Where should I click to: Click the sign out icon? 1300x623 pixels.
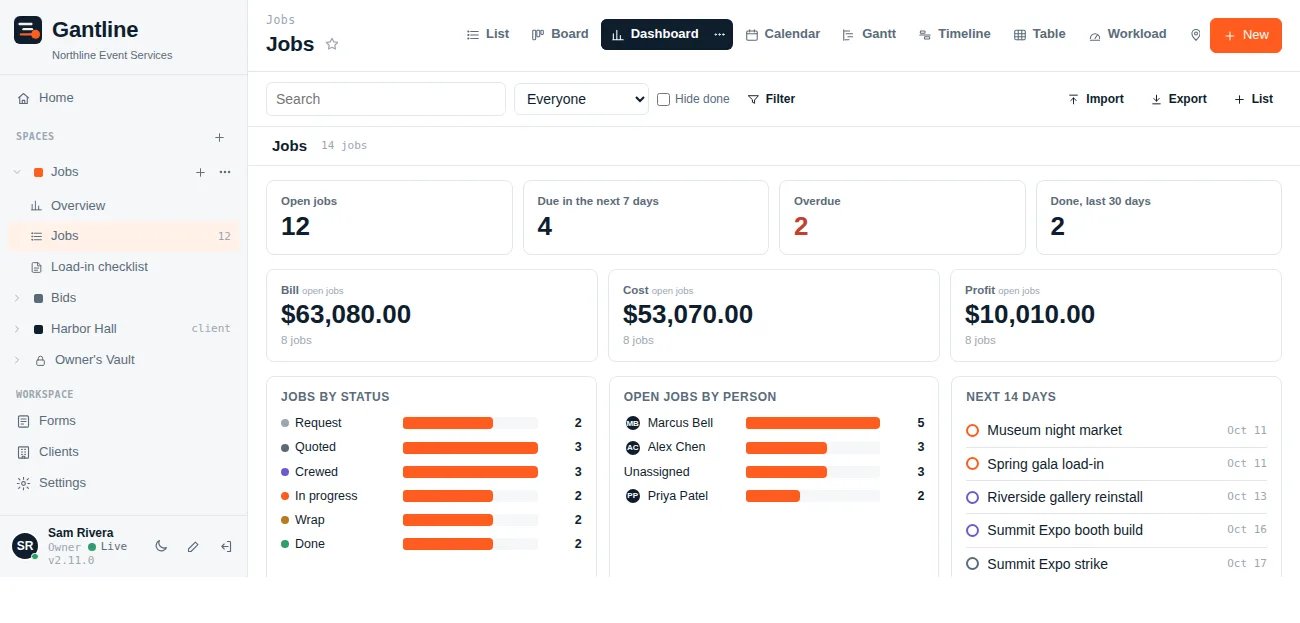(226, 546)
